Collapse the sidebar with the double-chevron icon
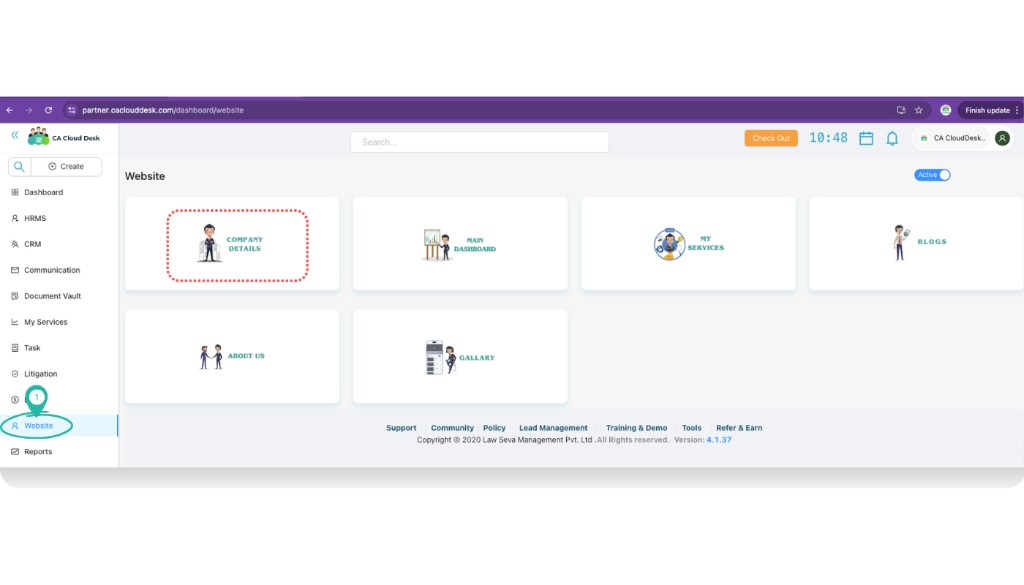 (15, 135)
